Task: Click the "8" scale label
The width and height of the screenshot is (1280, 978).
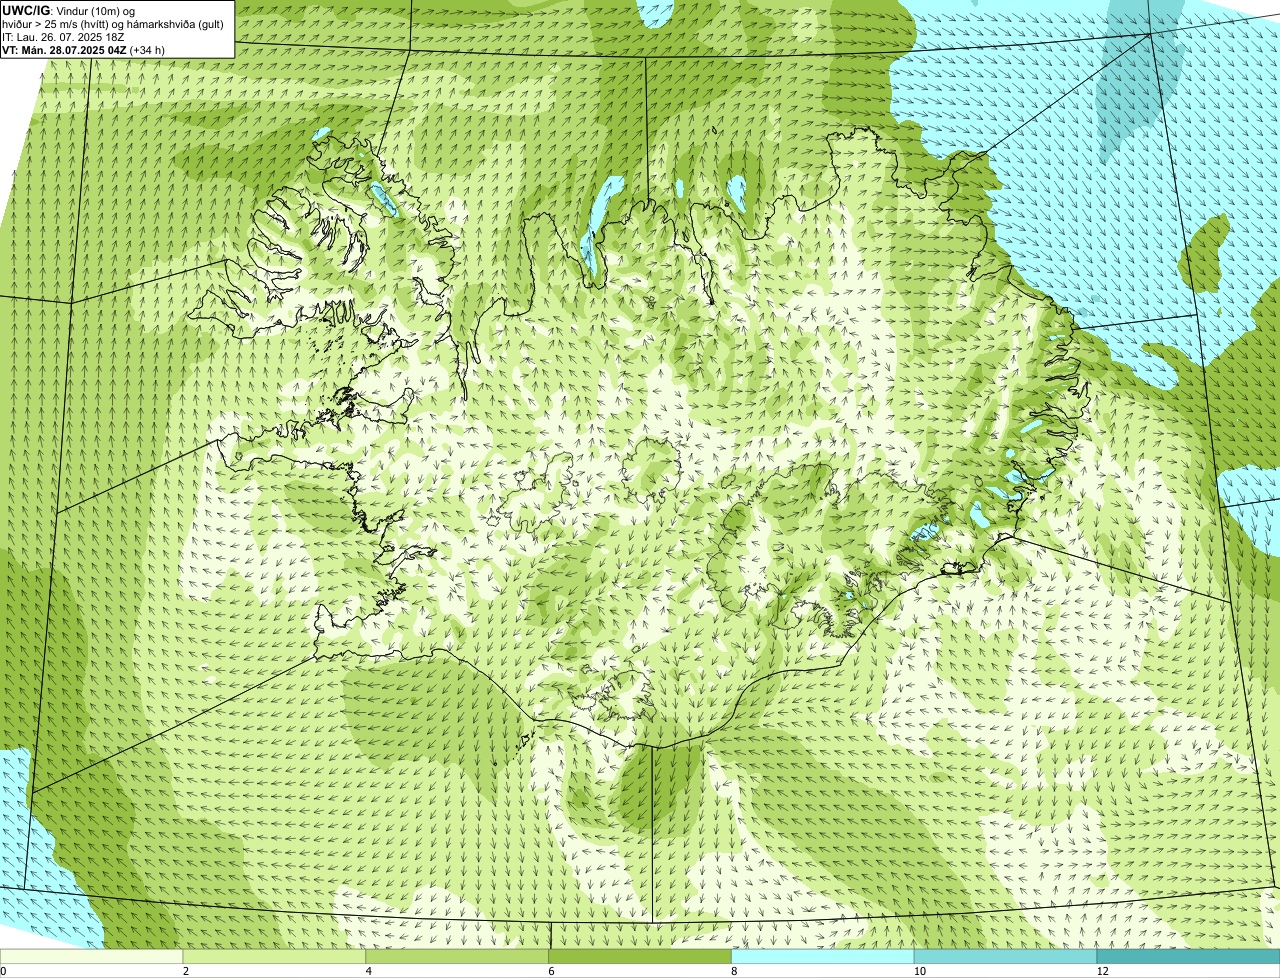Action: point(734,971)
